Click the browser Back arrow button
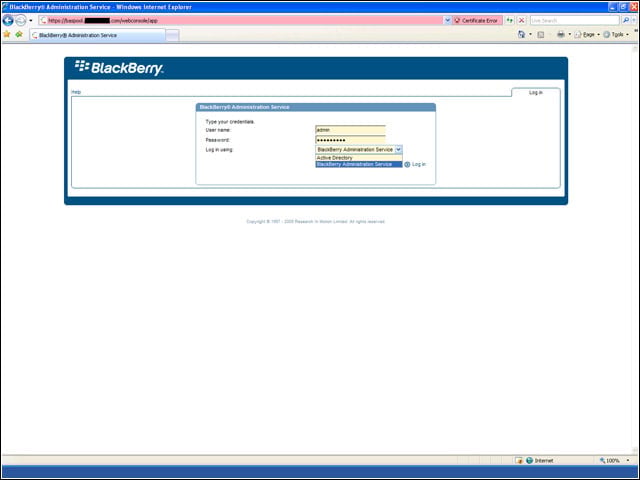 point(8,20)
